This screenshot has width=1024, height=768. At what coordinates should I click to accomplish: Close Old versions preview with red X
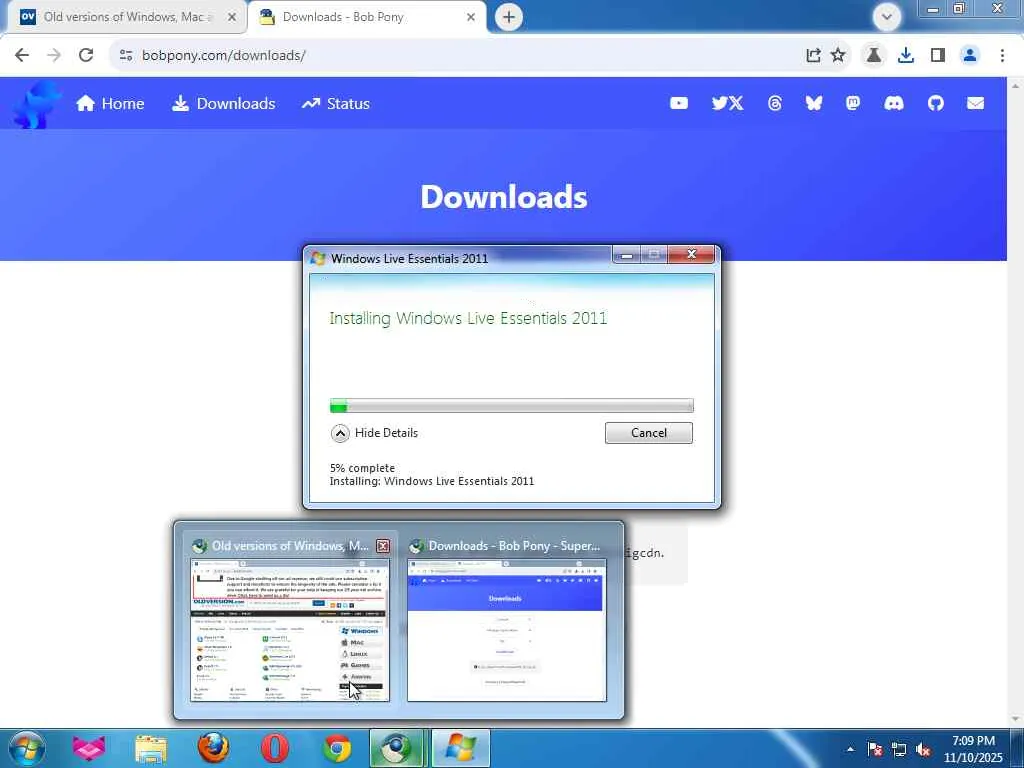[x=383, y=546]
